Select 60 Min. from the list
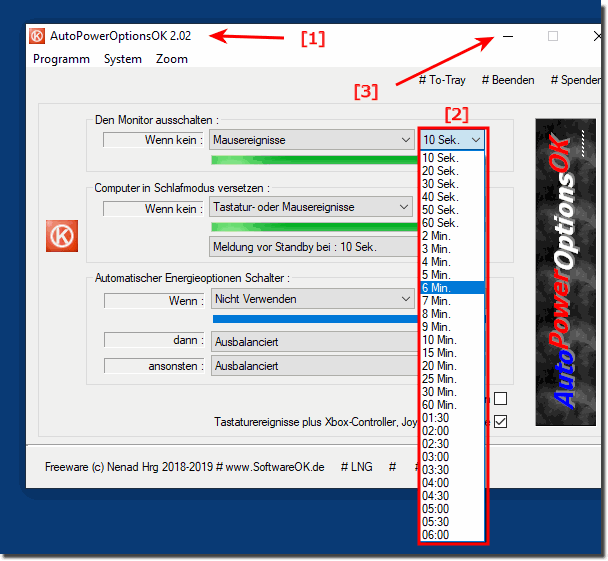Screen dimensions: 608x561 coord(453,405)
